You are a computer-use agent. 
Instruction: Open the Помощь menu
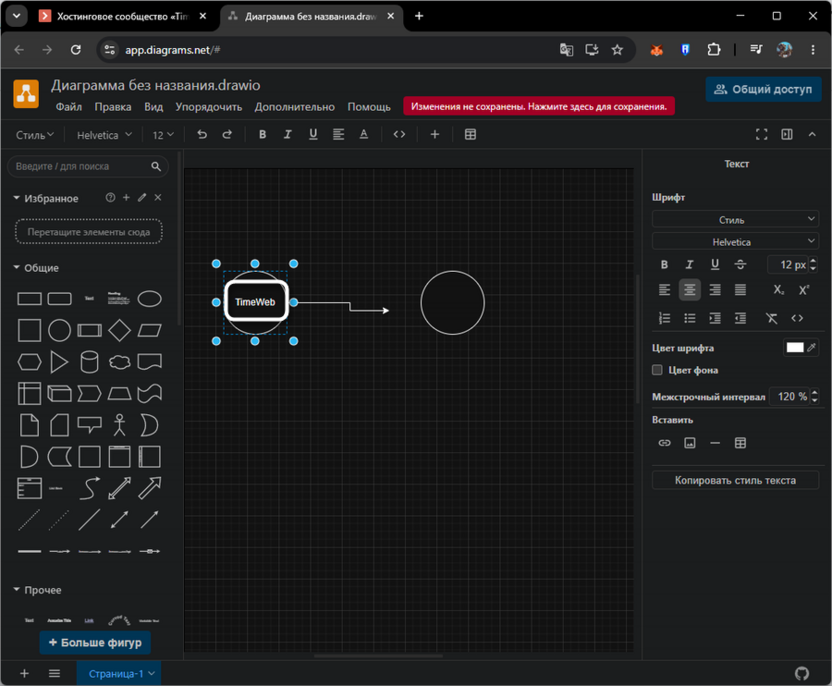tap(369, 107)
